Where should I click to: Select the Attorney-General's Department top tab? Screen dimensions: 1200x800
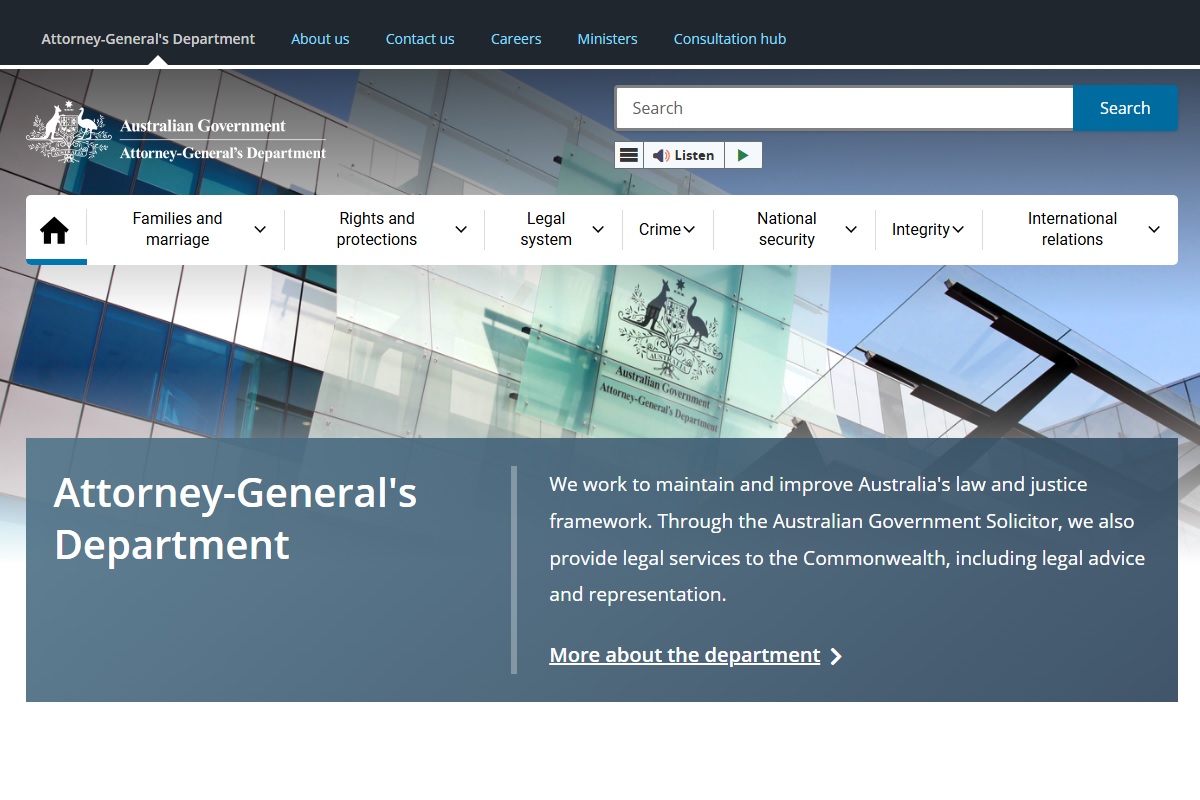[148, 39]
